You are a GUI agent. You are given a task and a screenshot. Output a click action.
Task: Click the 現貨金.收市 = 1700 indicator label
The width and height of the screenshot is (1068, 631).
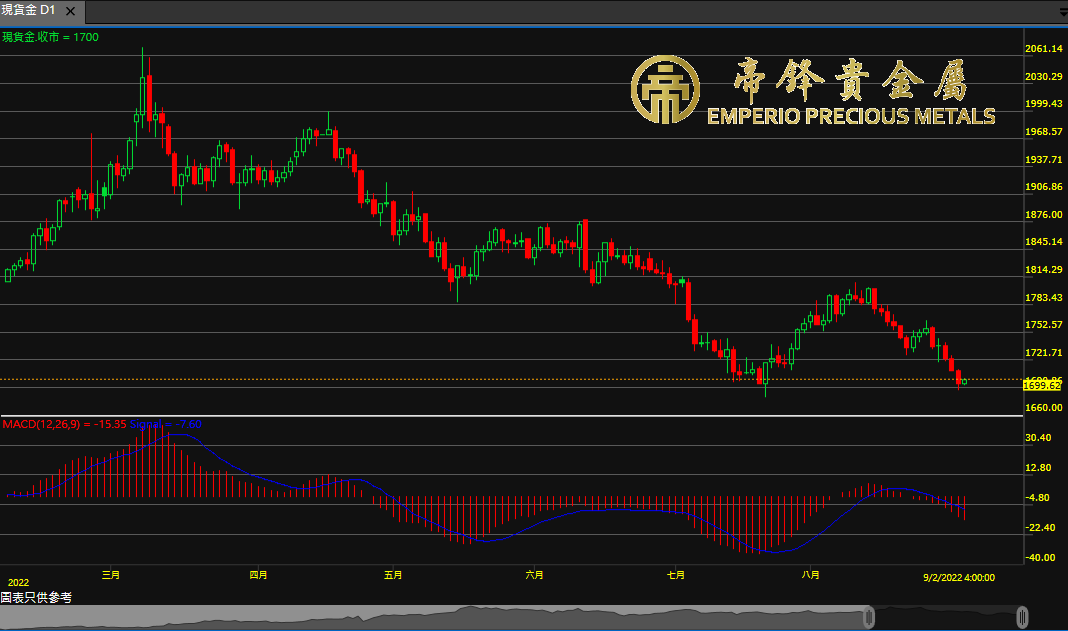50,37
